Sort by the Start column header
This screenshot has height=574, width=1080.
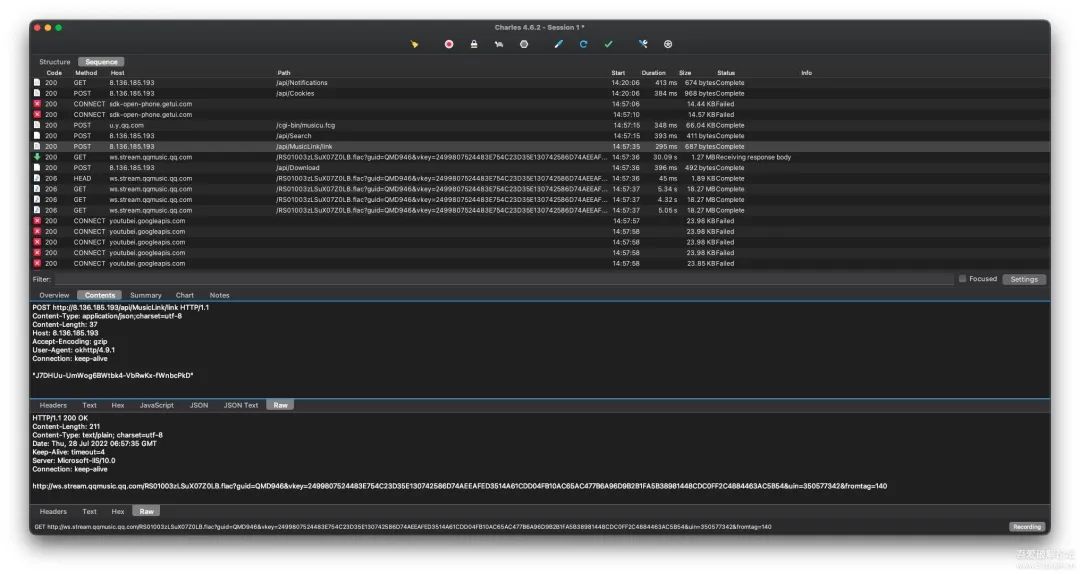coord(618,73)
